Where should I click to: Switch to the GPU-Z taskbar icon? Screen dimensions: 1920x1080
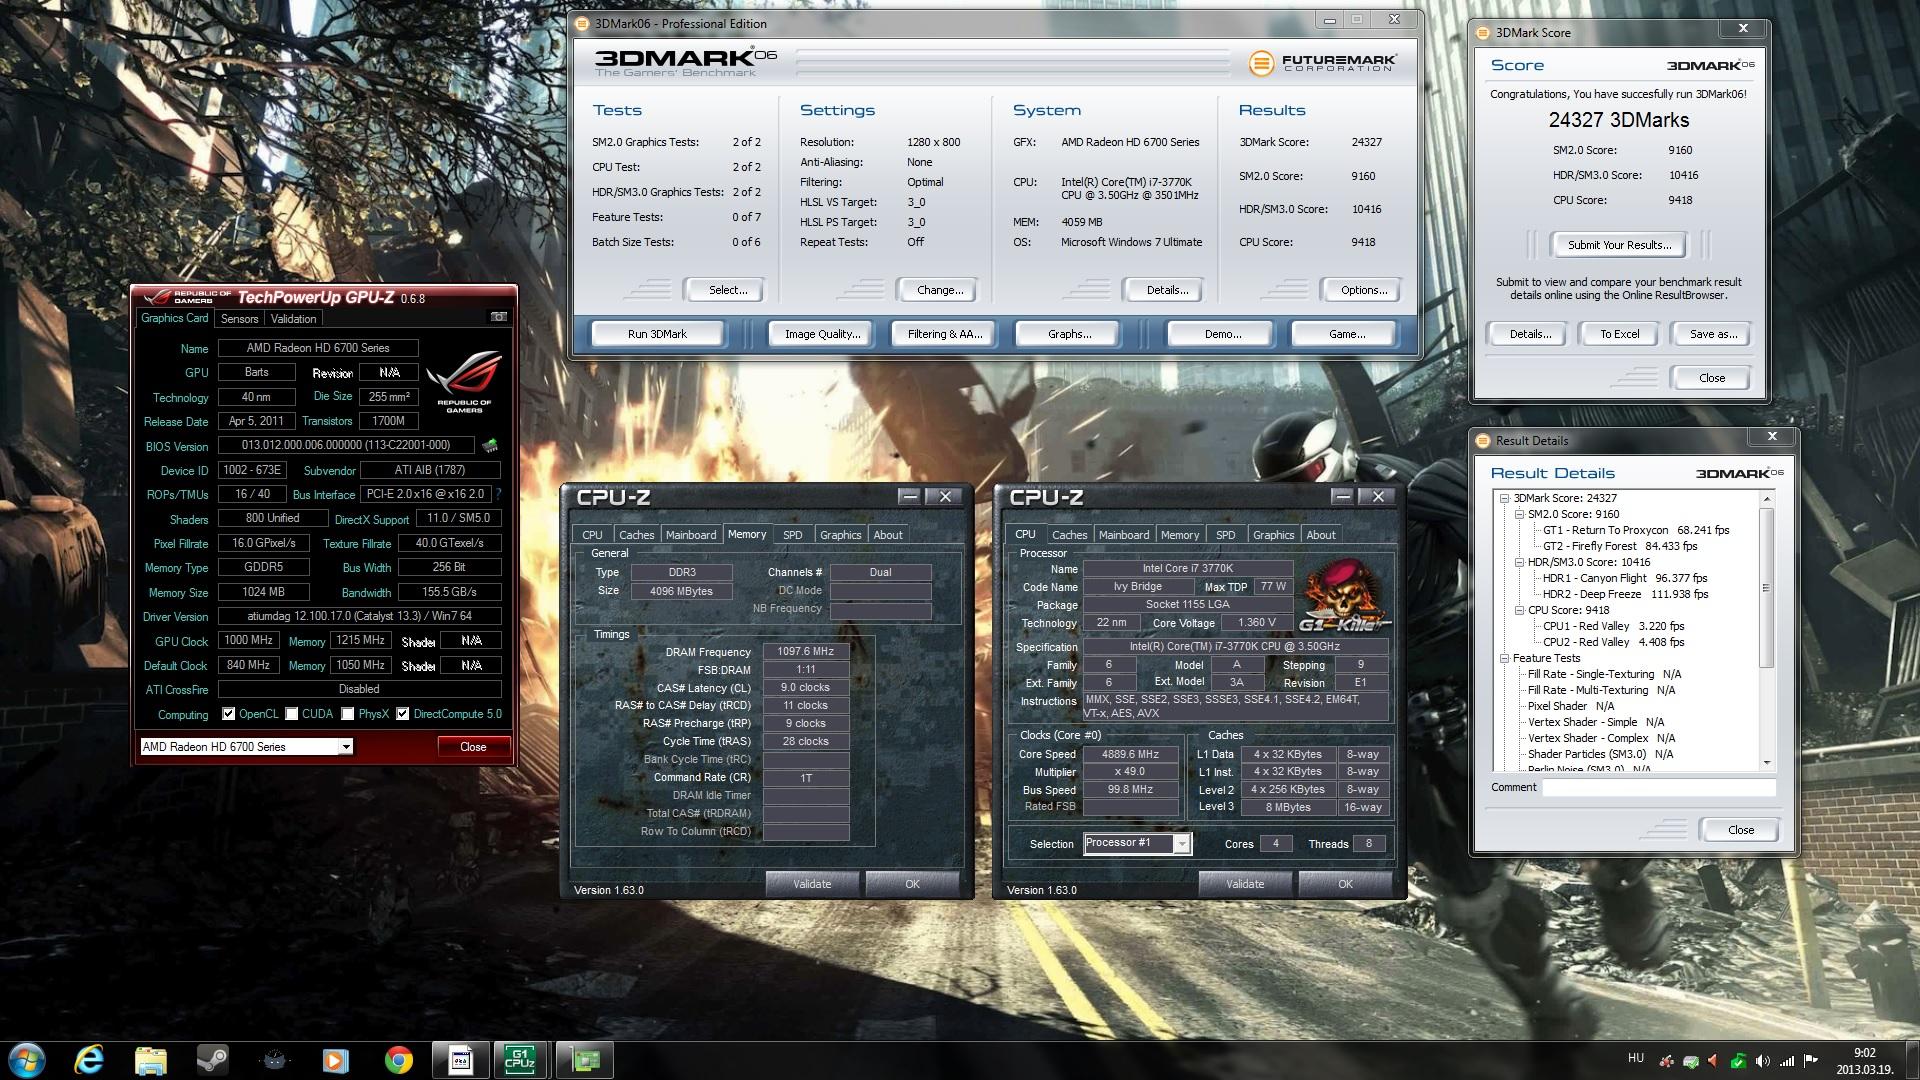pyautogui.click(x=584, y=1059)
